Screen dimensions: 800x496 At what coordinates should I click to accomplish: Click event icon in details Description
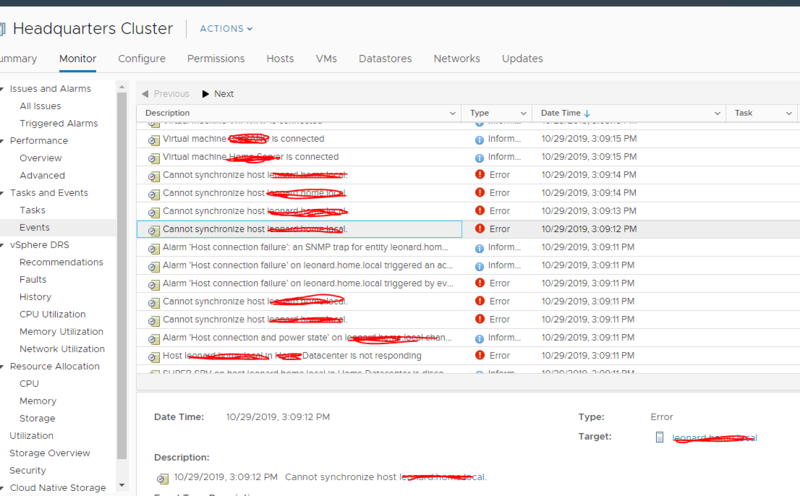click(163, 479)
